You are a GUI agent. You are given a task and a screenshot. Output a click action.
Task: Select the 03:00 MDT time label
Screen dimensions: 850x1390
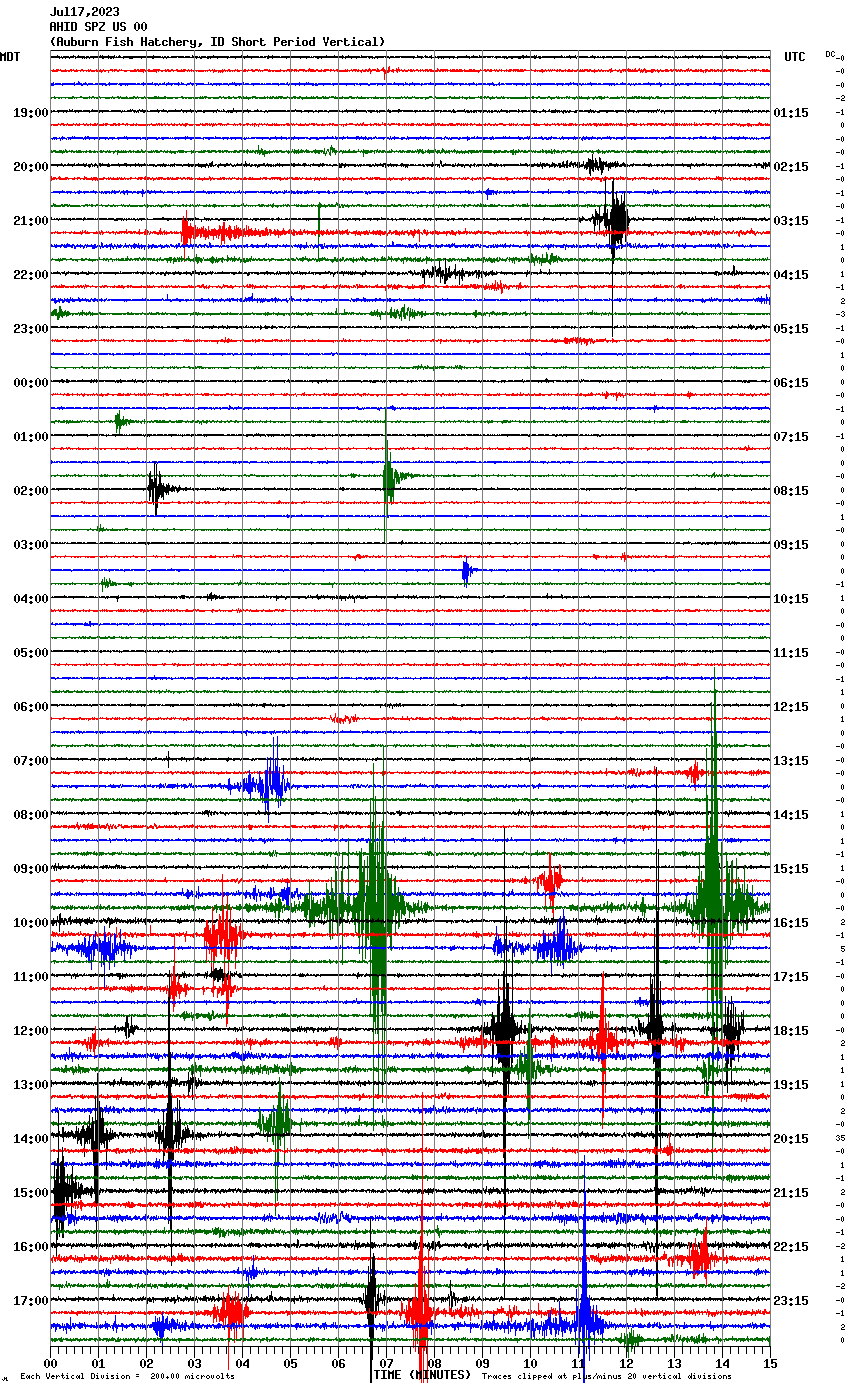[31, 545]
